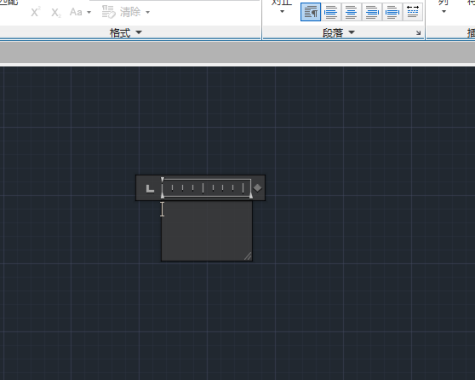The image size is (475, 380).
Task: Set a tab stop on the text ruler
Action: [x=207, y=188]
